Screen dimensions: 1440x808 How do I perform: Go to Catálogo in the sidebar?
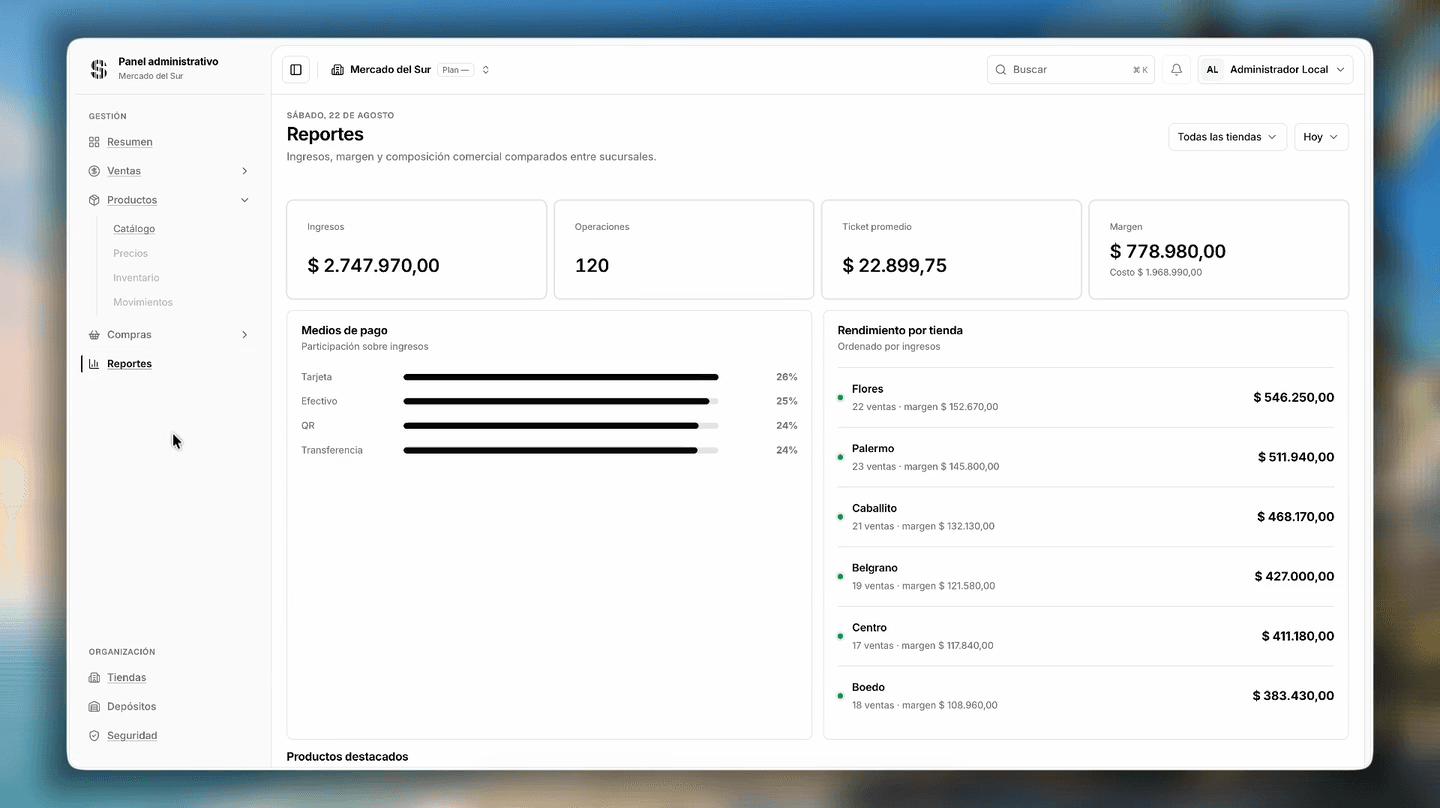tap(134, 229)
